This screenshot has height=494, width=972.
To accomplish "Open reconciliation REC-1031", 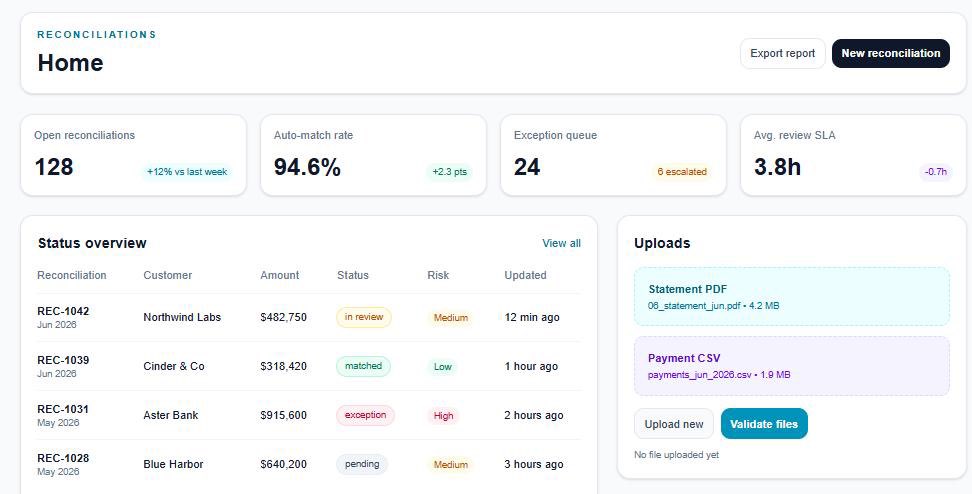I will pos(63,409).
